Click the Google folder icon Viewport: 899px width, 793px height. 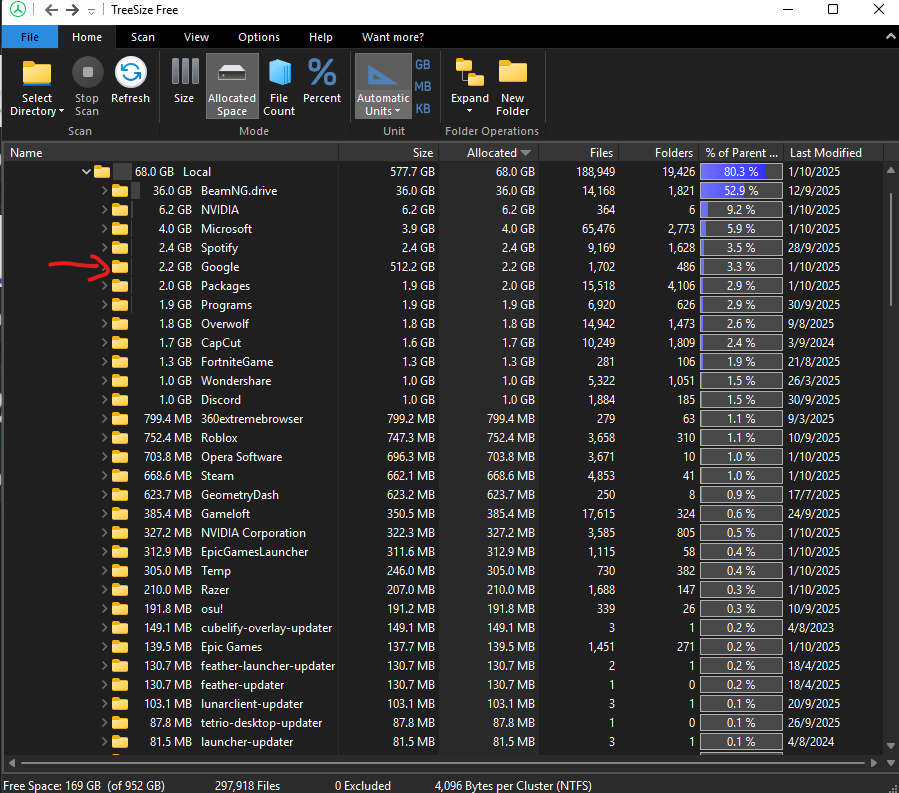click(120, 267)
